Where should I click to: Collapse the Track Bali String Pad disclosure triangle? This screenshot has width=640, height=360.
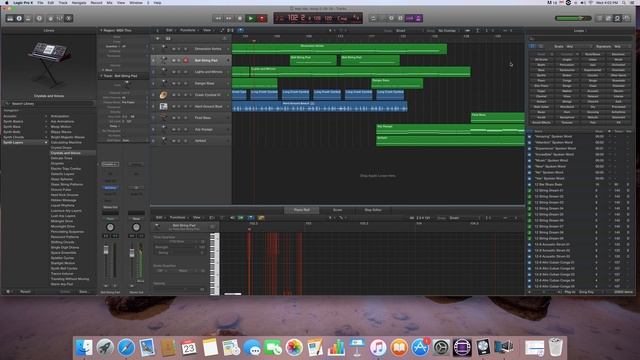(x=101, y=76)
